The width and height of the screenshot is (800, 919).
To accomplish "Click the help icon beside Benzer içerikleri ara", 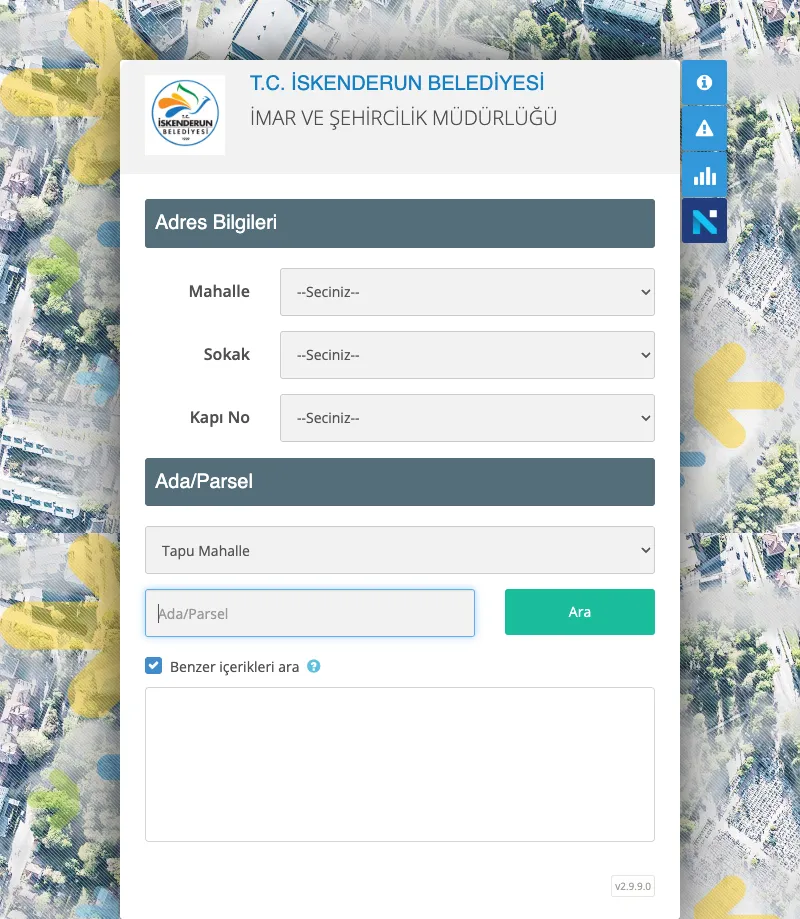I will (314, 666).
